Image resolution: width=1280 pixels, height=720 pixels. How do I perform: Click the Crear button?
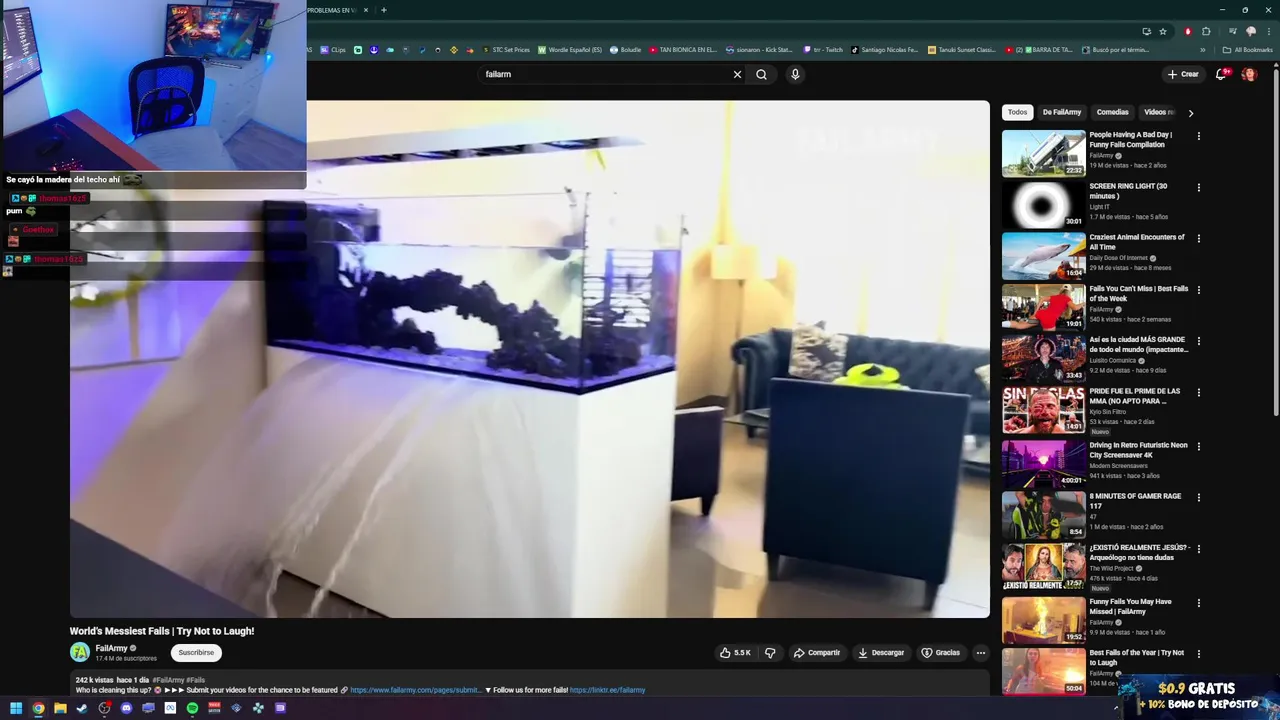tap(1182, 74)
